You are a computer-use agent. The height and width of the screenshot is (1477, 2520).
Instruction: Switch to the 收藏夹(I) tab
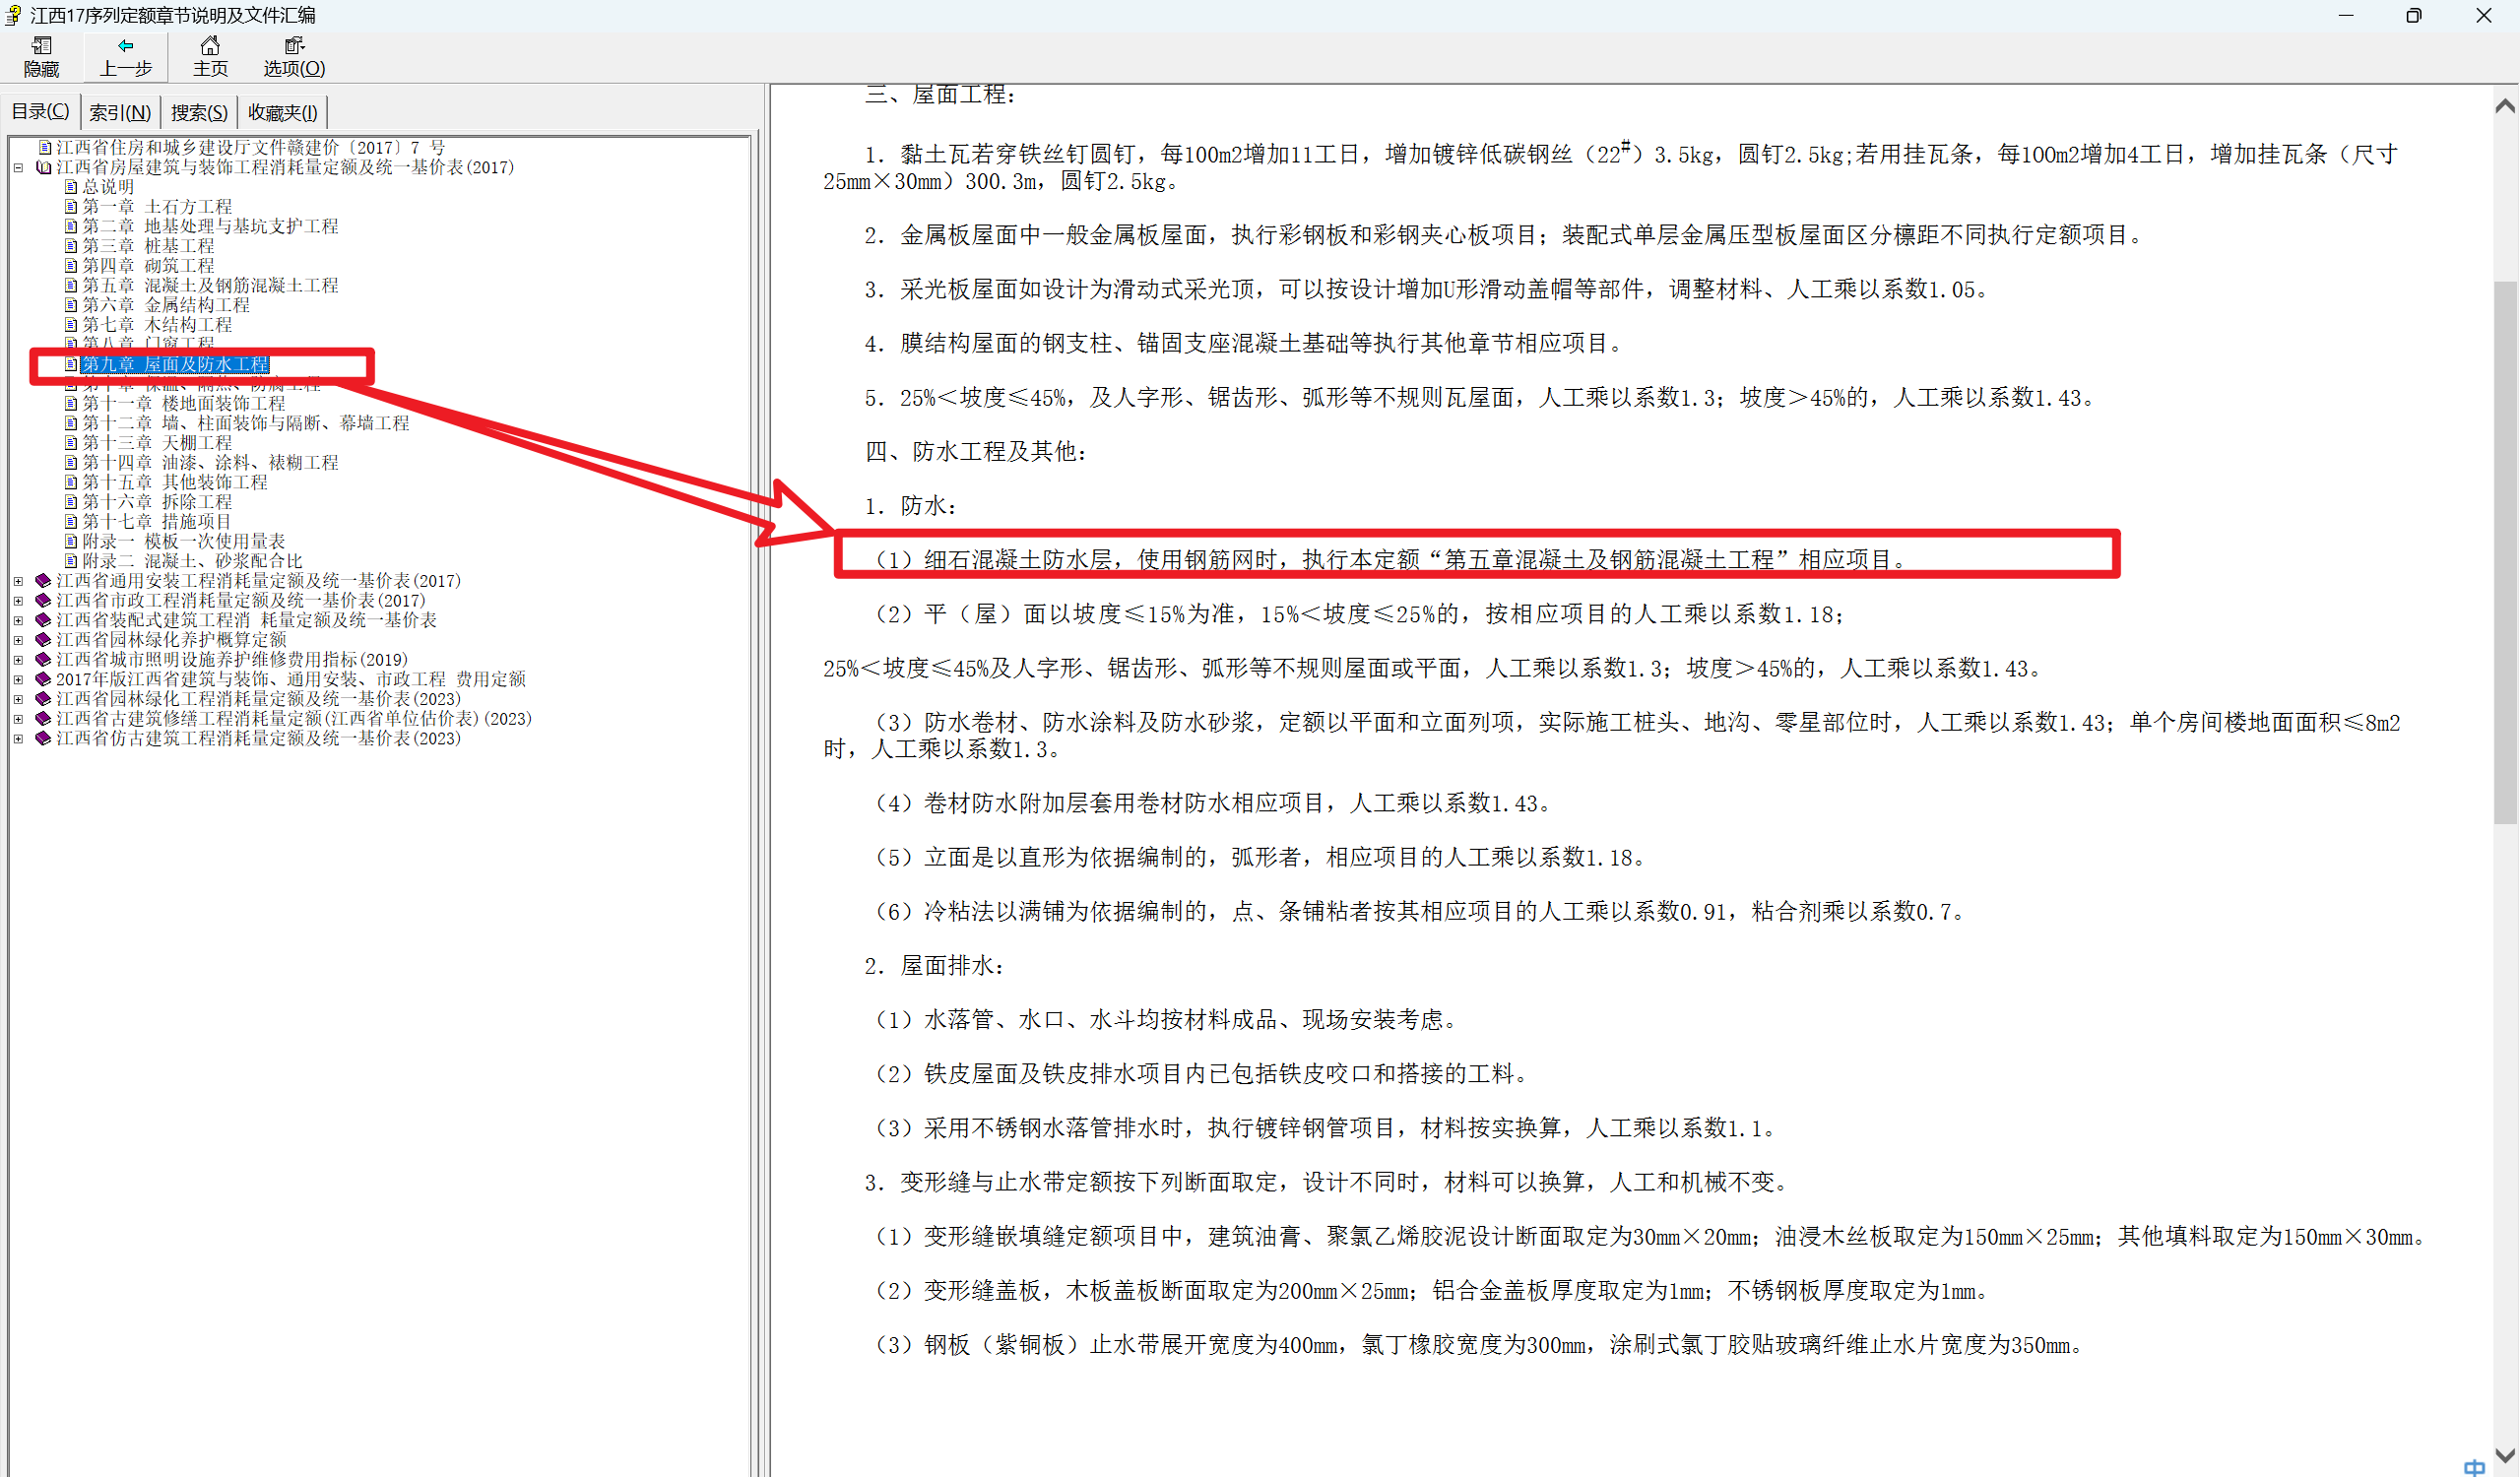click(283, 112)
